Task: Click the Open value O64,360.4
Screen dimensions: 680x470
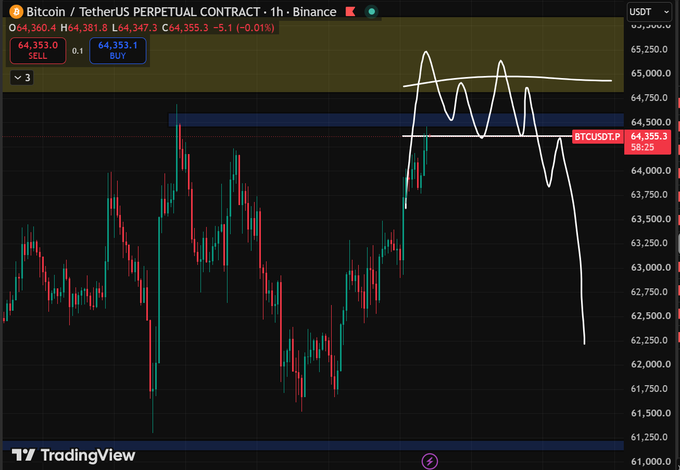Action: coord(33,28)
